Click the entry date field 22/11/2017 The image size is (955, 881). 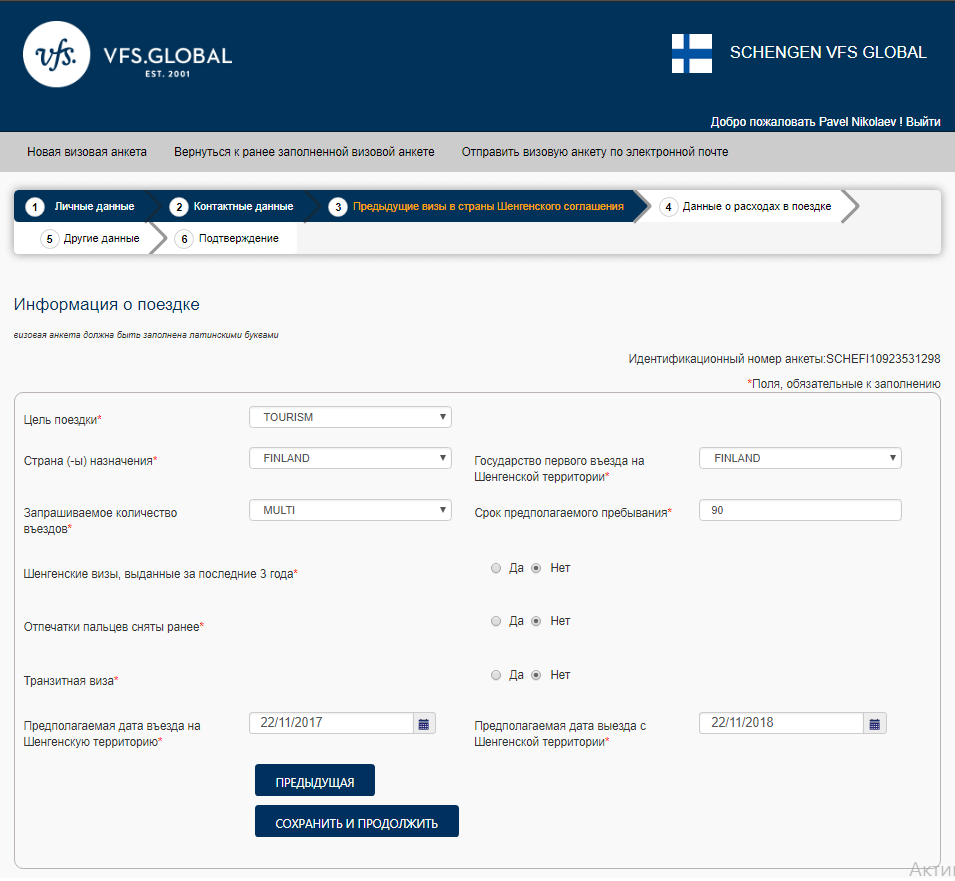[331, 723]
